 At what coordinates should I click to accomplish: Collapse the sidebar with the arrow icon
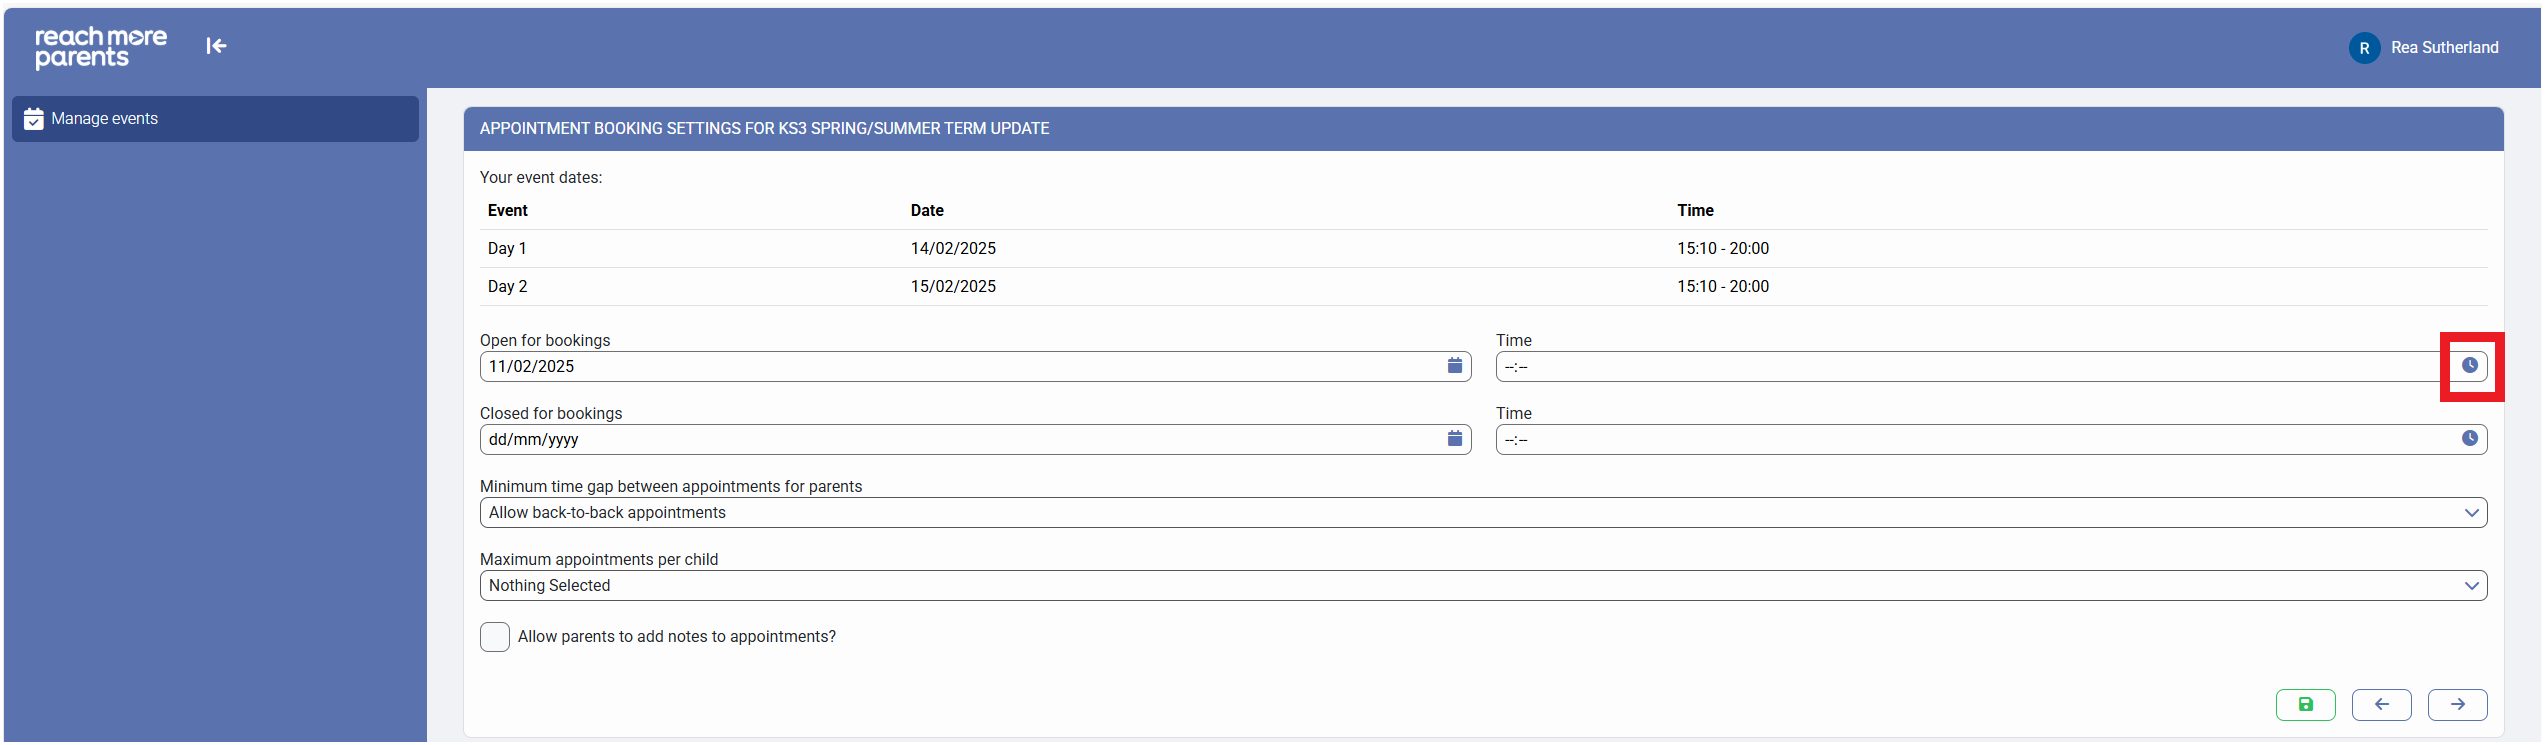tap(216, 46)
